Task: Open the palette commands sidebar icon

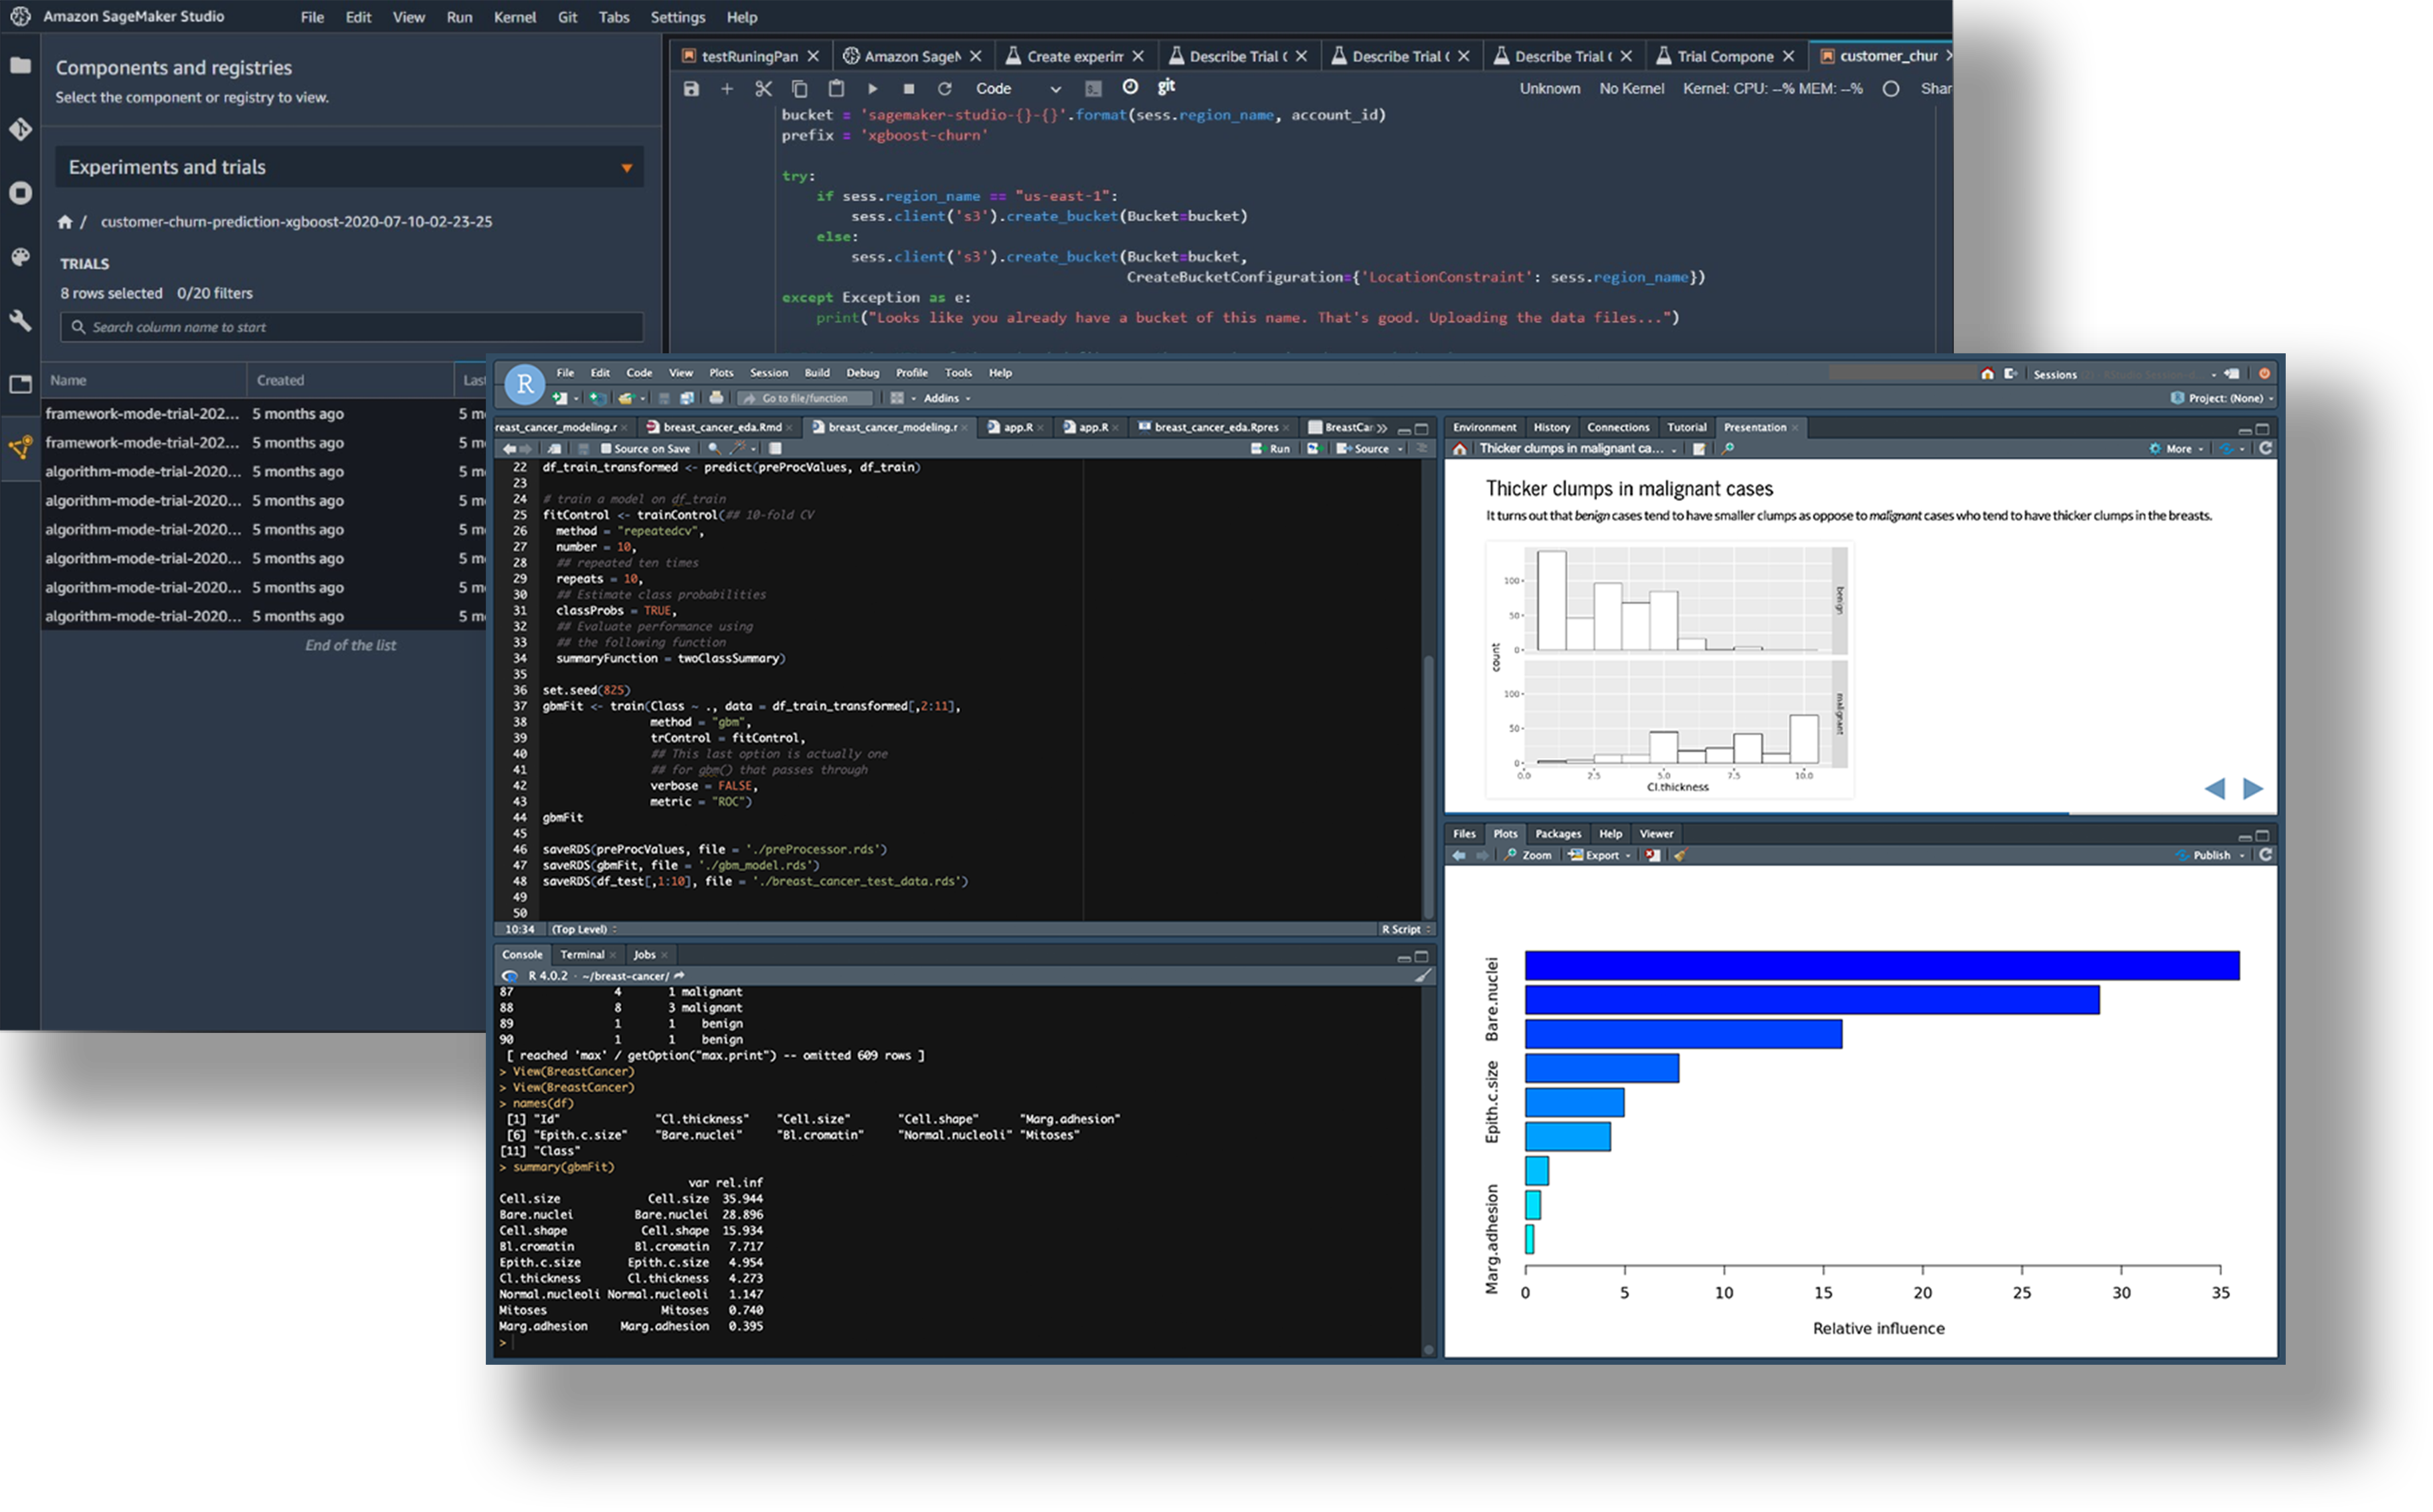Action: tap(20, 257)
